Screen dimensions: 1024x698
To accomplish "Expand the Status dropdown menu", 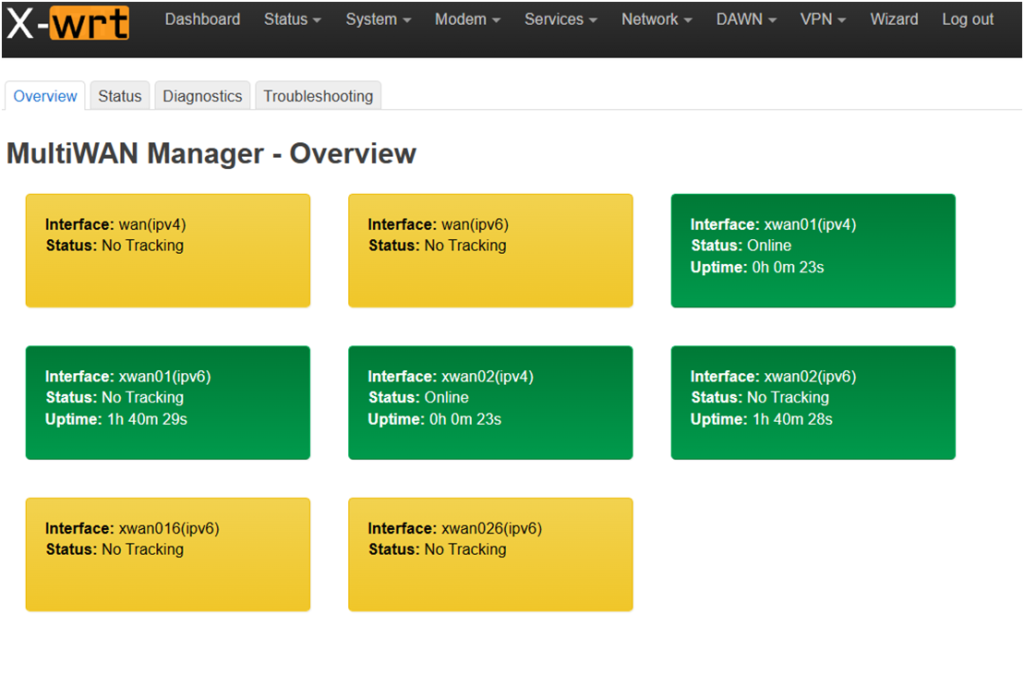I will tap(293, 20).
